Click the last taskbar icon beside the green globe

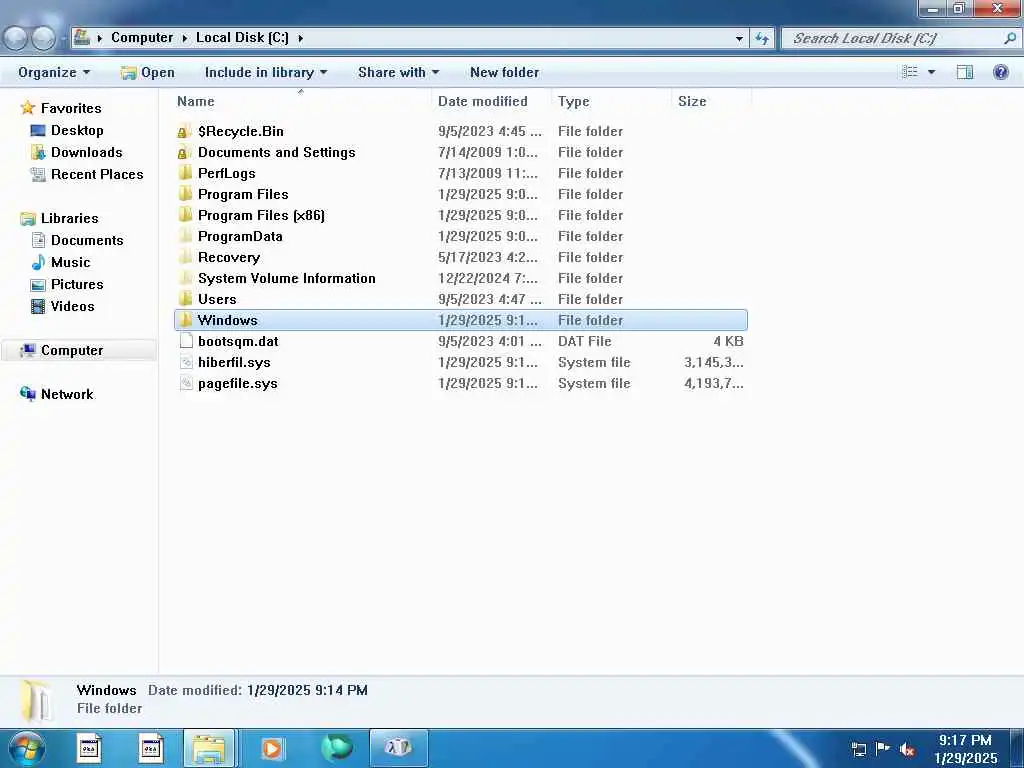[398, 748]
